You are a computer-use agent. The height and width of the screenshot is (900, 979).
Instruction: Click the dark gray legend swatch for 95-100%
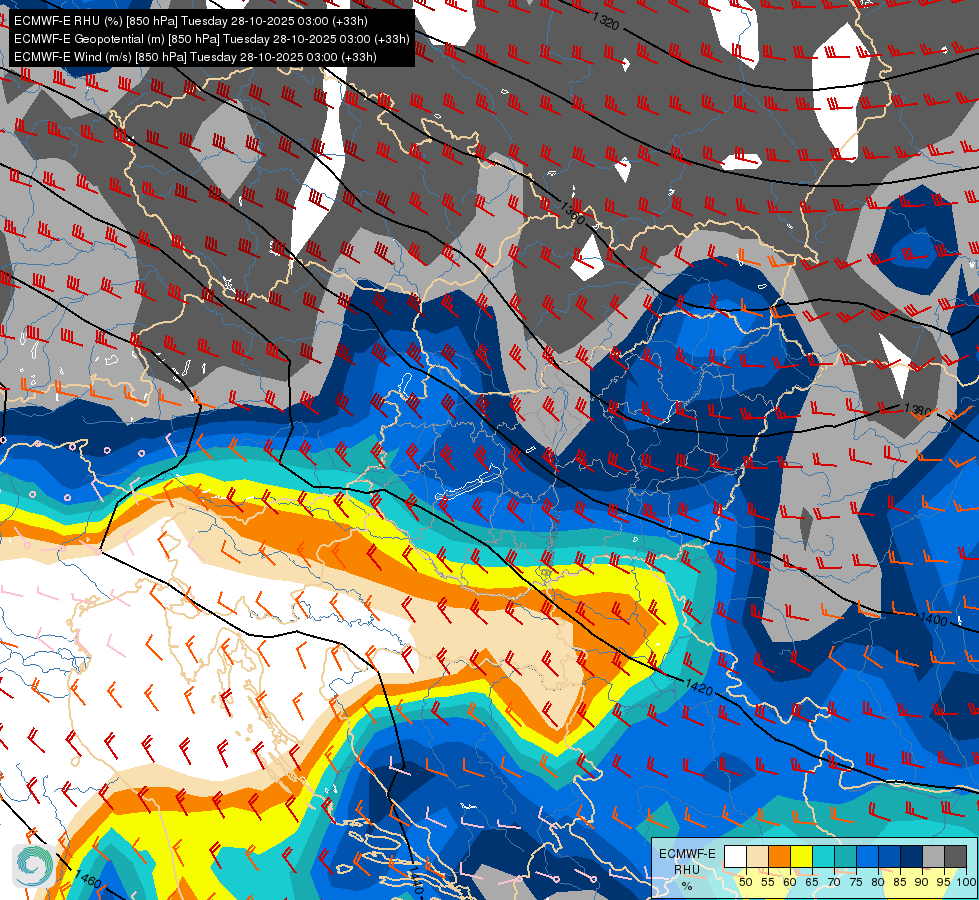pos(956,856)
